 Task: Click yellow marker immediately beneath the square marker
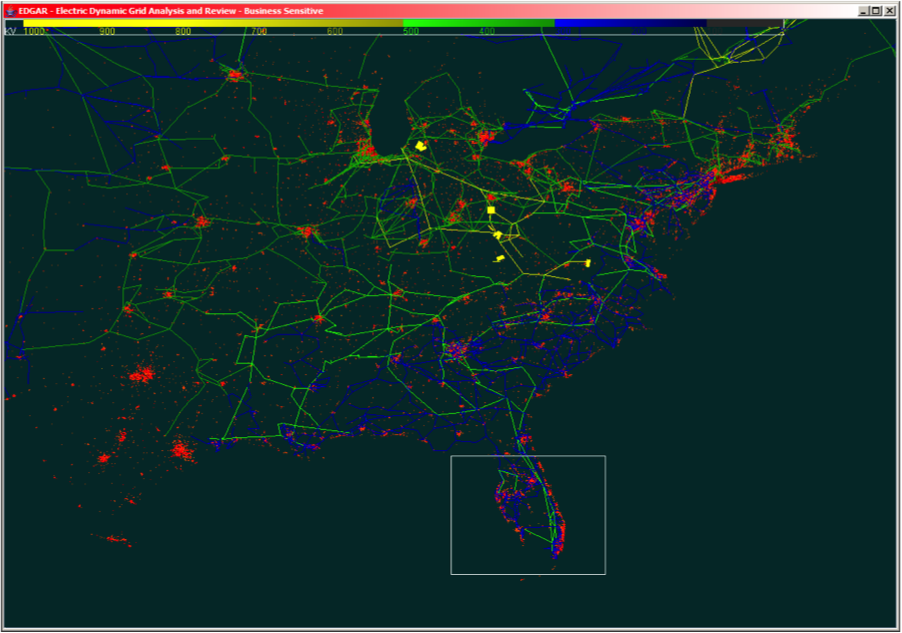498,235
